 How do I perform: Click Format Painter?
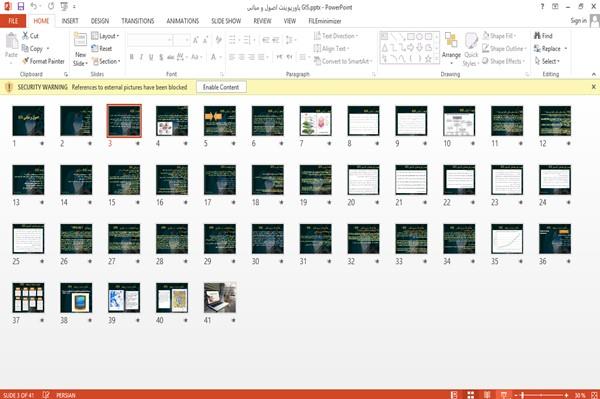43,61
